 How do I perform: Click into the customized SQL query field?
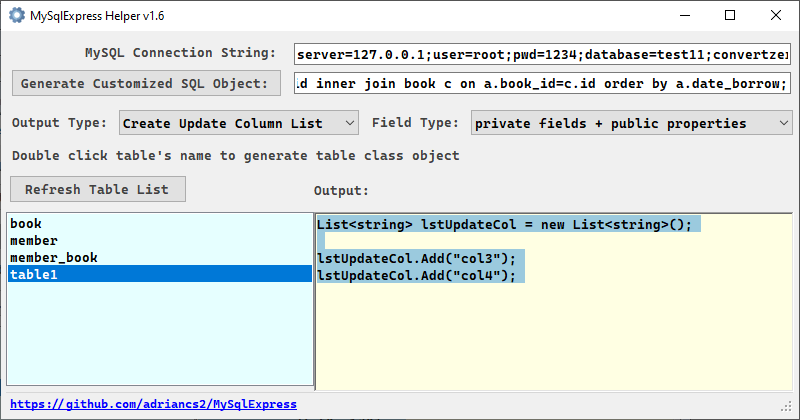click(542, 83)
